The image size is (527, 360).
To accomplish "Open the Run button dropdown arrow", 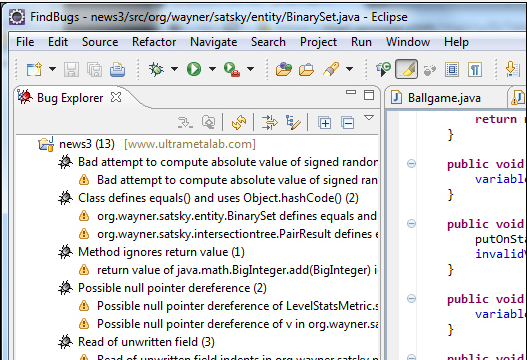I will (212, 69).
